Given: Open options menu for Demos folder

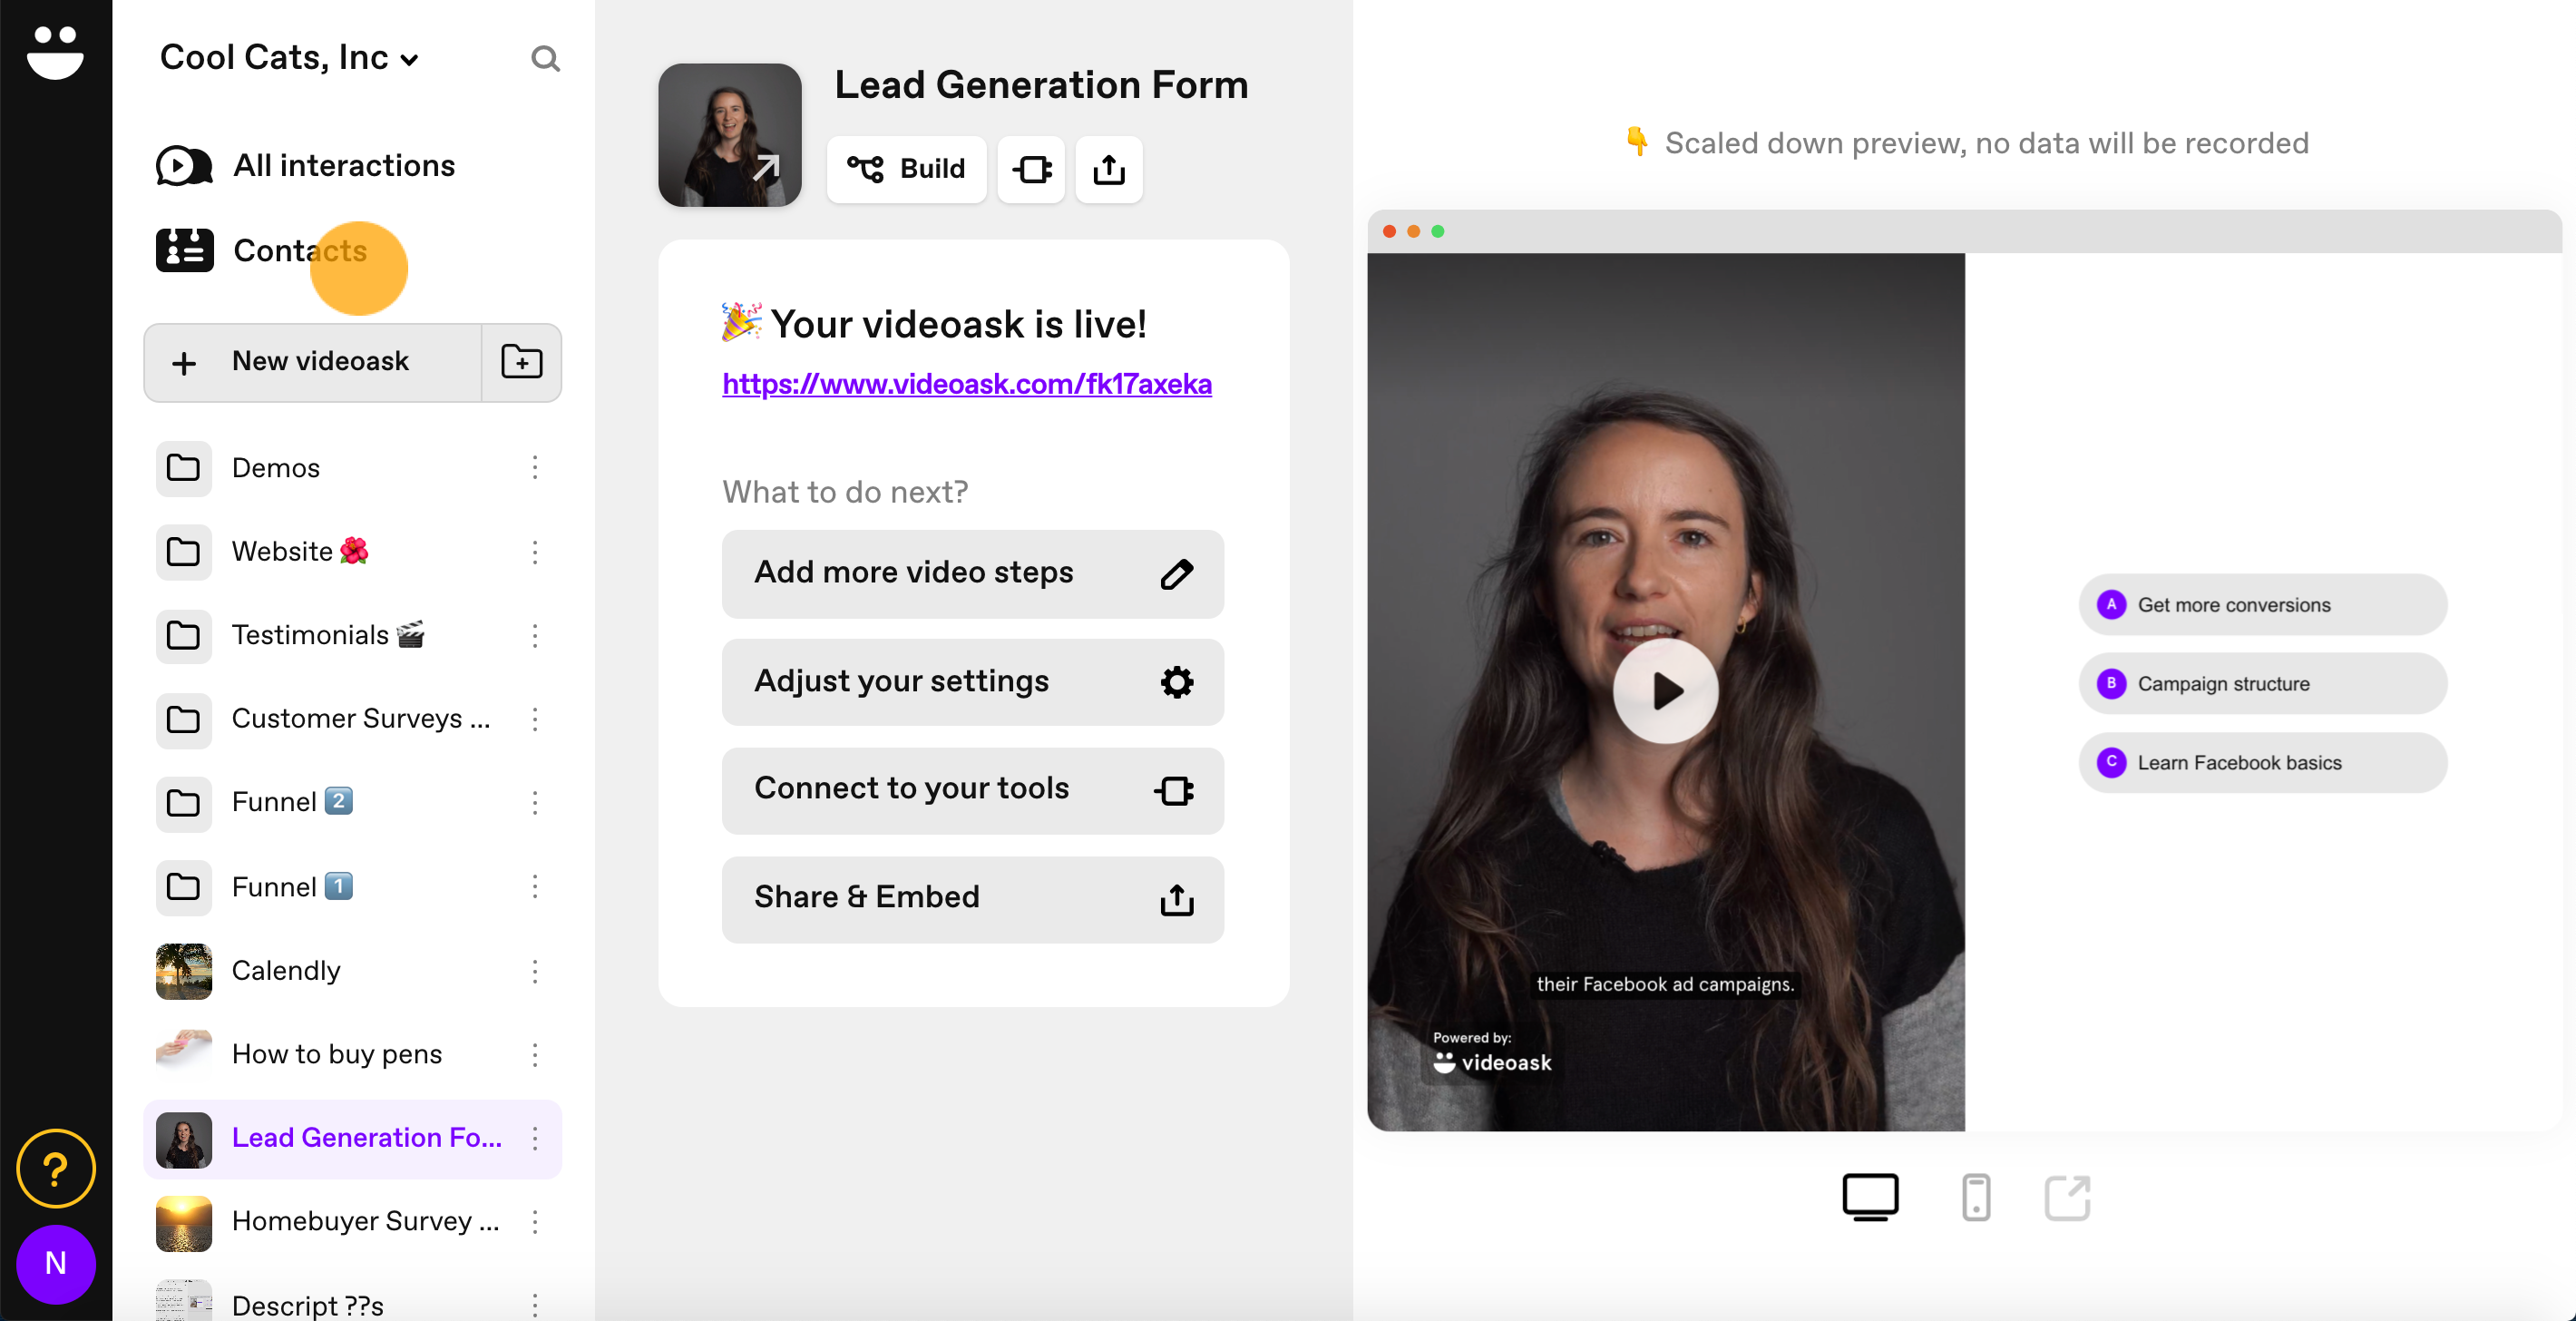Looking at the screenshot, I should click(535, 468).
